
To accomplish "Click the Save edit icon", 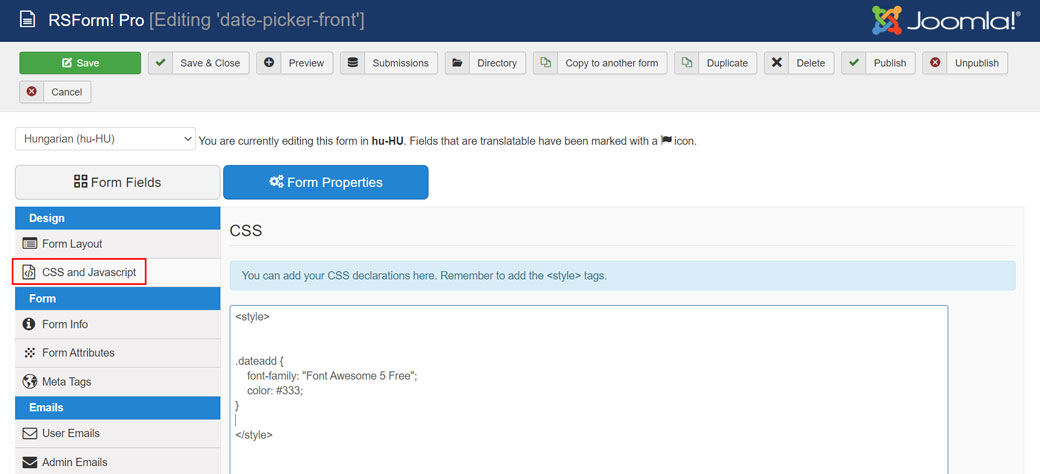I will coord(67,63).
